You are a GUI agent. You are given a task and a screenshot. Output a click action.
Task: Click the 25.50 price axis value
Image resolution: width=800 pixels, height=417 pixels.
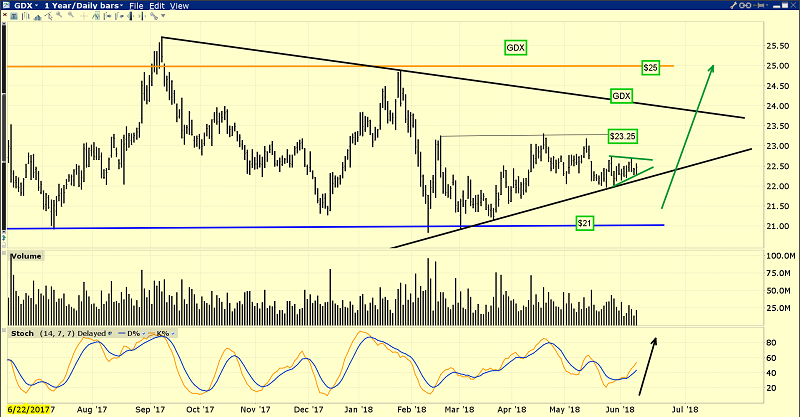[778, 46]
